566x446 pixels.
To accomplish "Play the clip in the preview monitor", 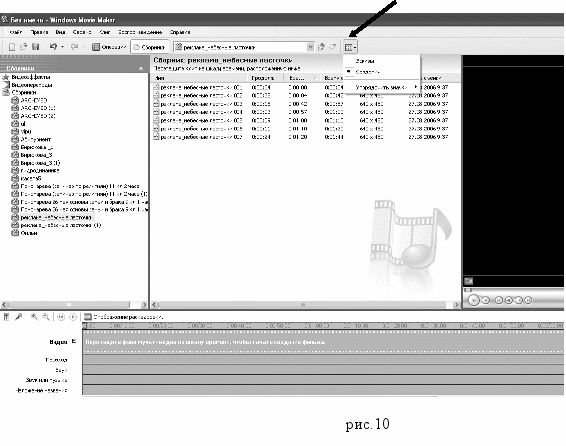I will [x=473, y=300].
